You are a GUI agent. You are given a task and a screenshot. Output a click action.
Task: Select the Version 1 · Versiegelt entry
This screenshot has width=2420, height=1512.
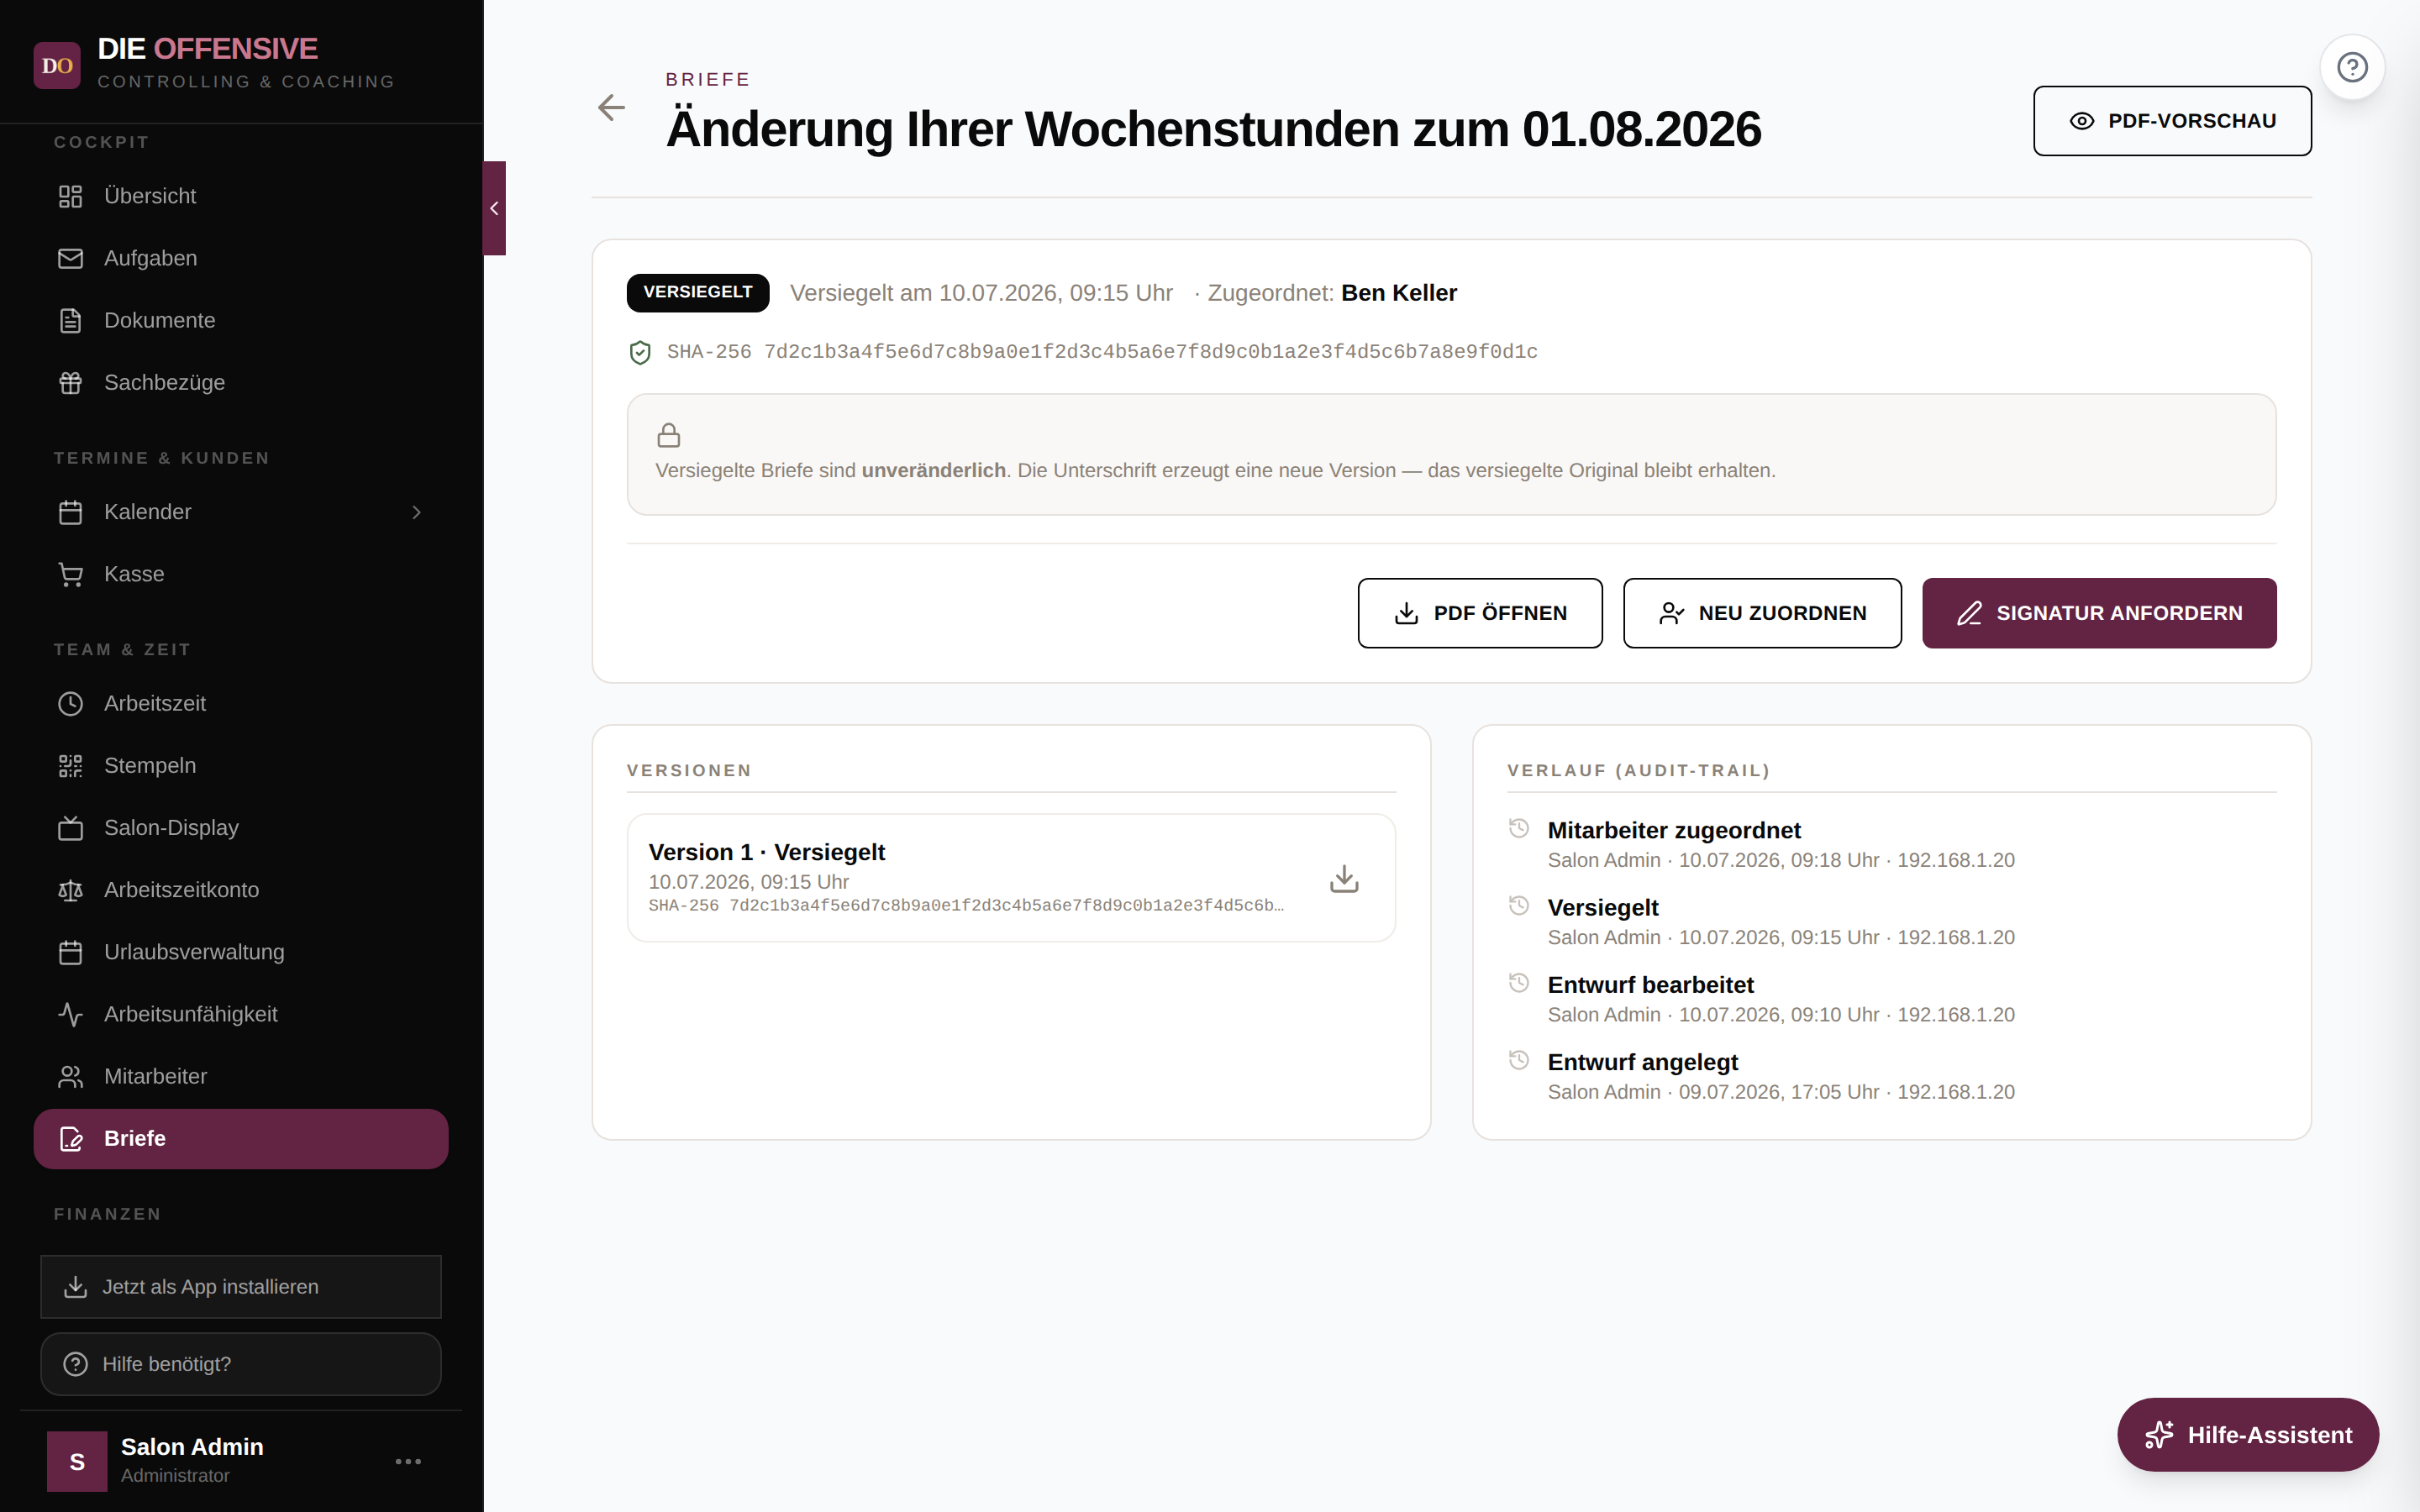pos(1011,877)
